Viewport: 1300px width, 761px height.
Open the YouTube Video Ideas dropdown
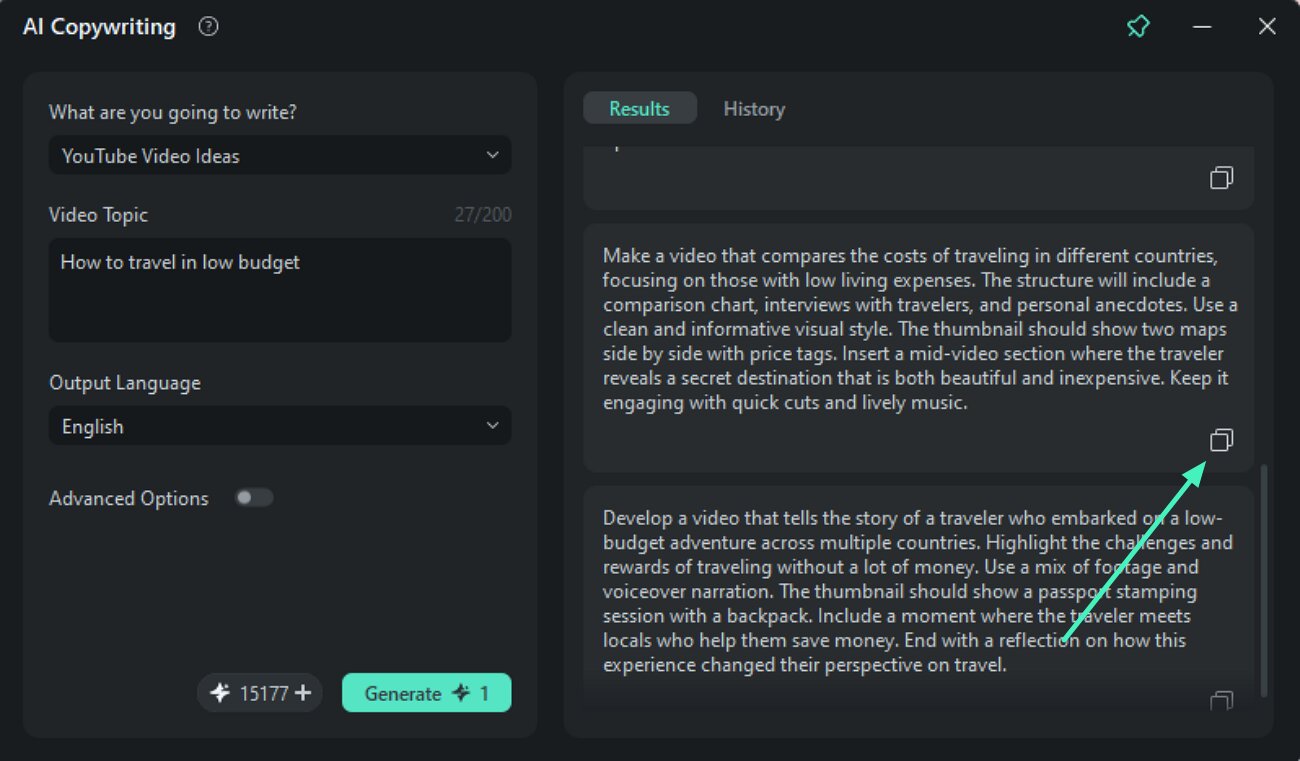[x=280, y=155]
